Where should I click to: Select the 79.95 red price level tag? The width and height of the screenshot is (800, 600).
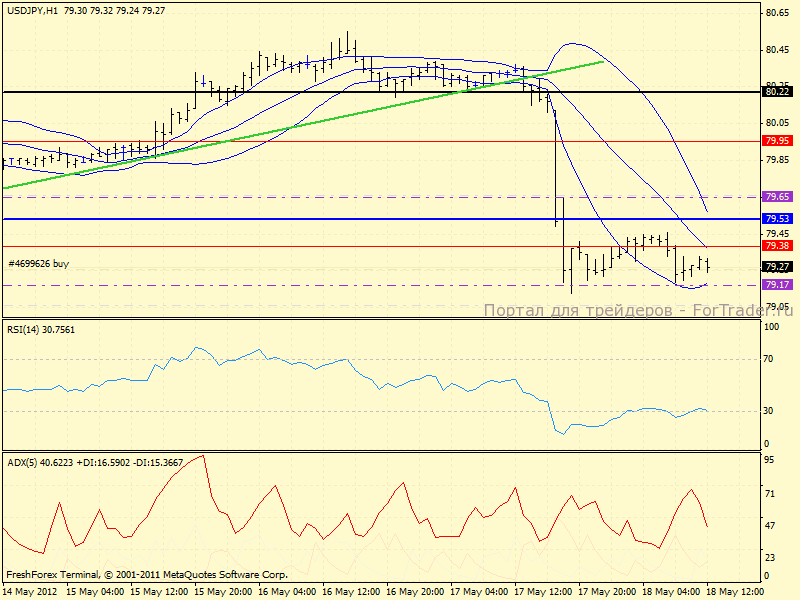777,141
